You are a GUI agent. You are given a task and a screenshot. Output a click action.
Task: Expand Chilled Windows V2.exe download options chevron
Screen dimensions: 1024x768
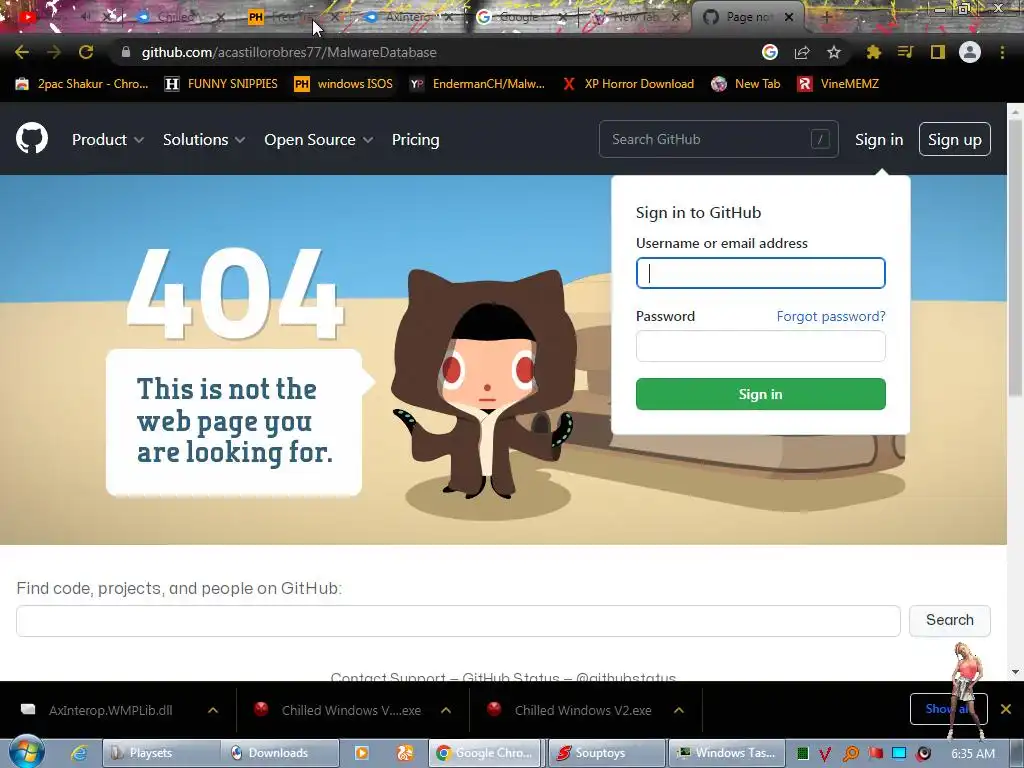pos(679,710)
